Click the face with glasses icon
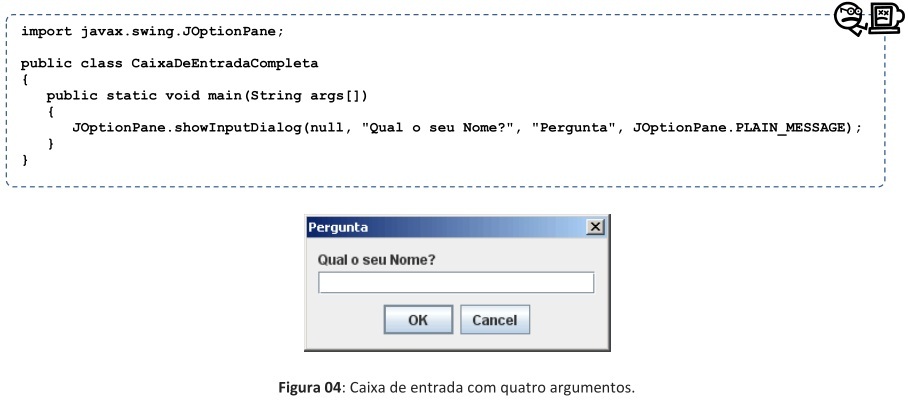 [850, 19]
